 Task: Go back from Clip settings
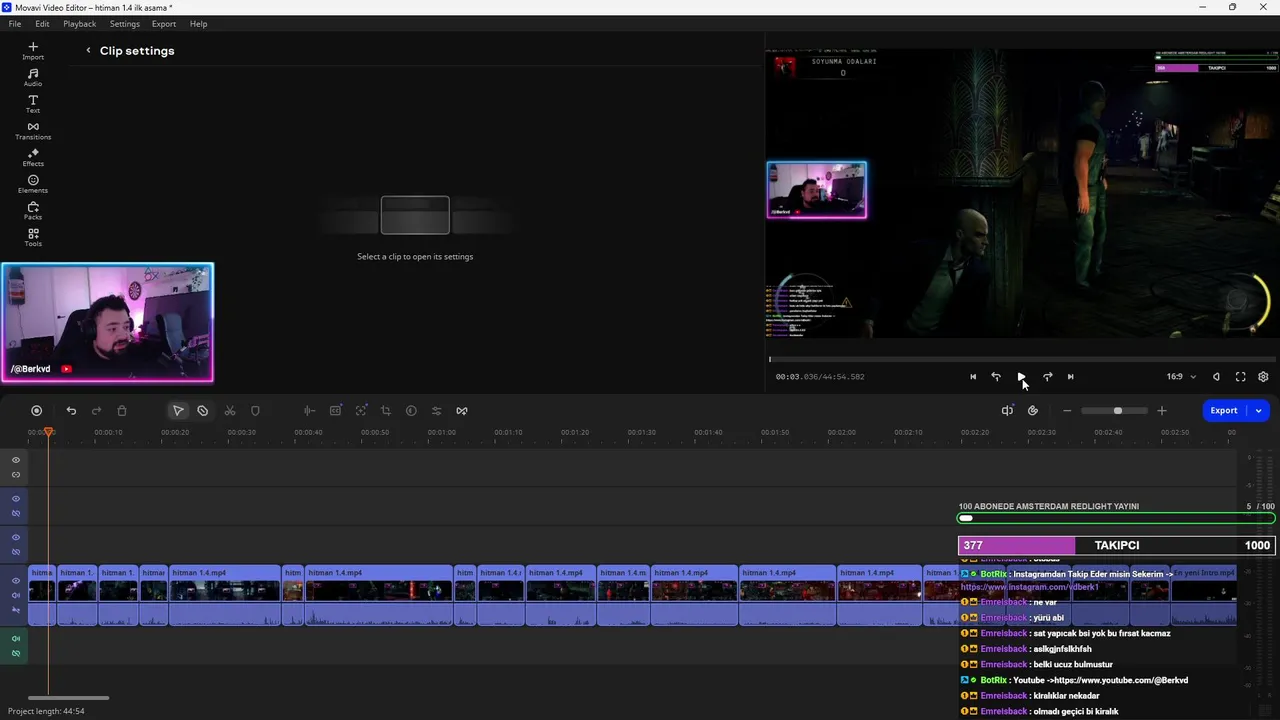(x=88, y=50)
